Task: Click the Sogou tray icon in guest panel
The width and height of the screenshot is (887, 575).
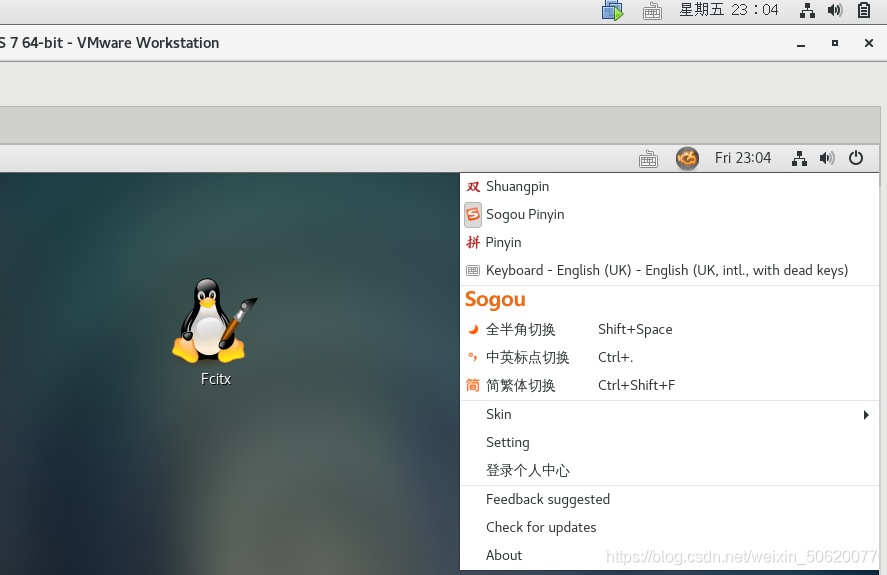Action: coord(687,158)
